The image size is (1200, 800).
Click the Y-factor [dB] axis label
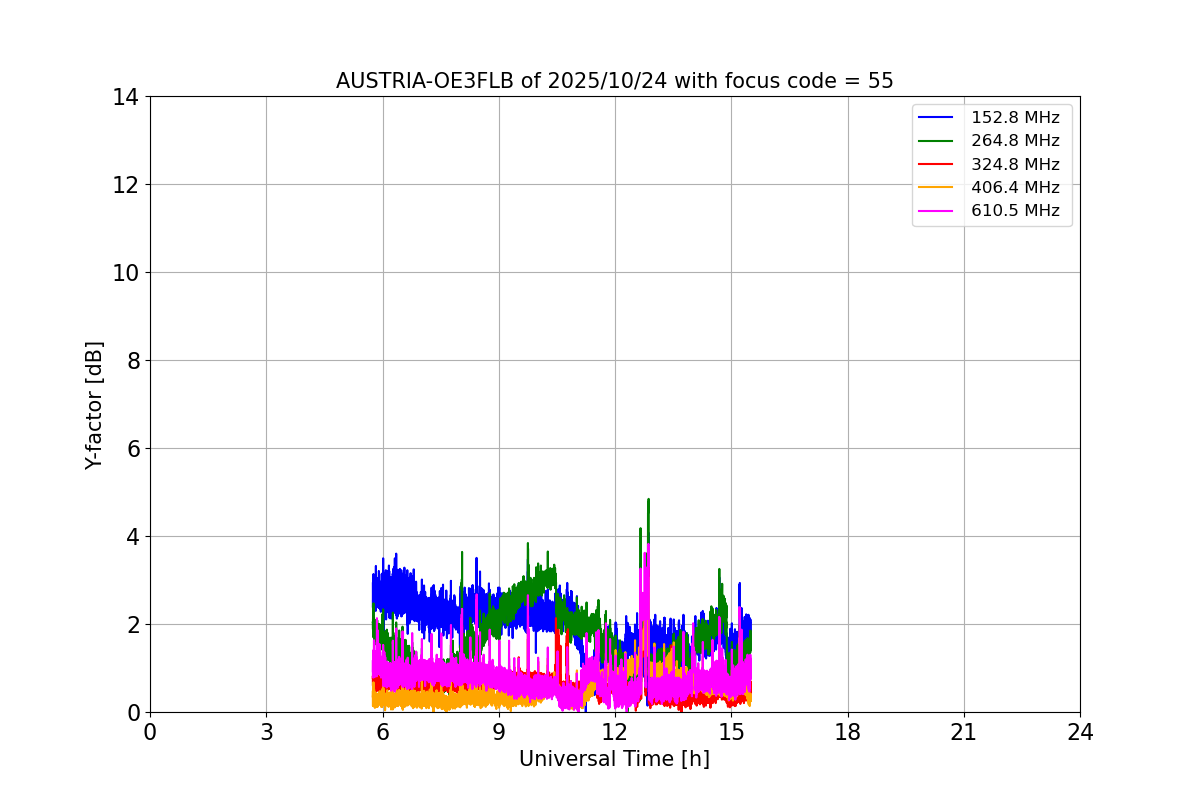94,405
